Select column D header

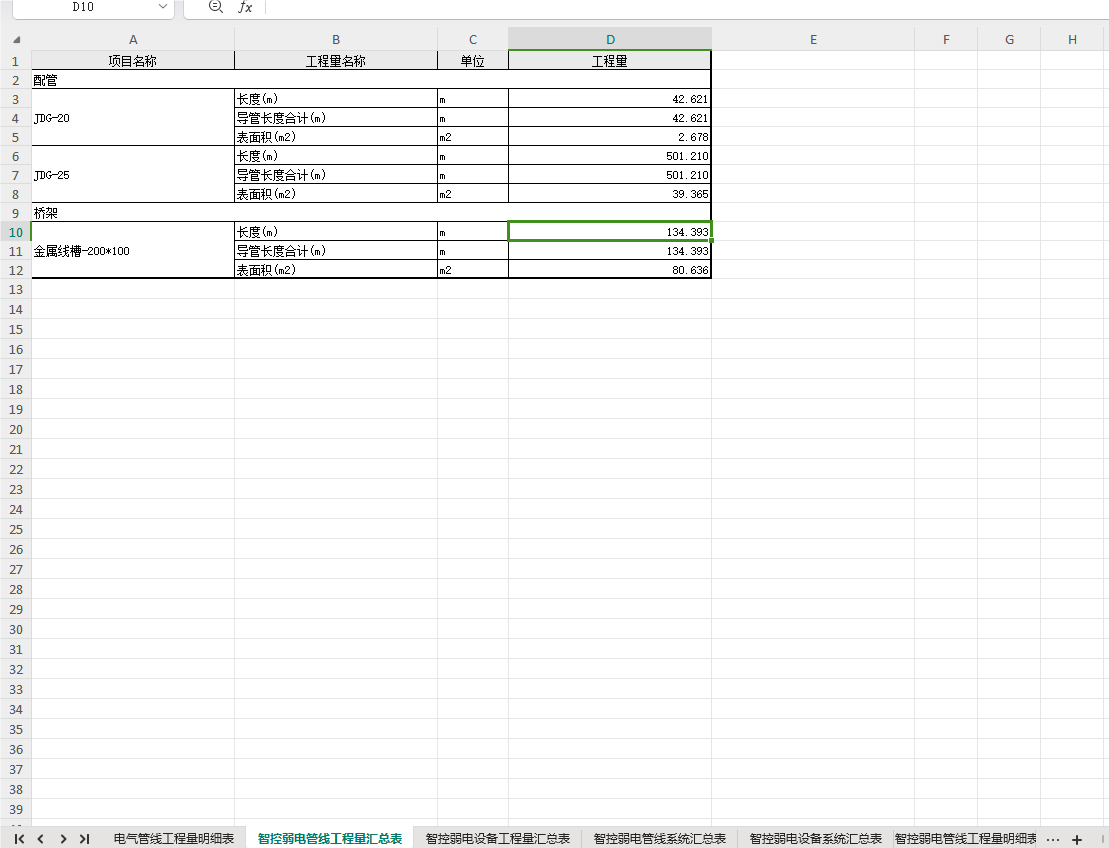coord(610,40)
